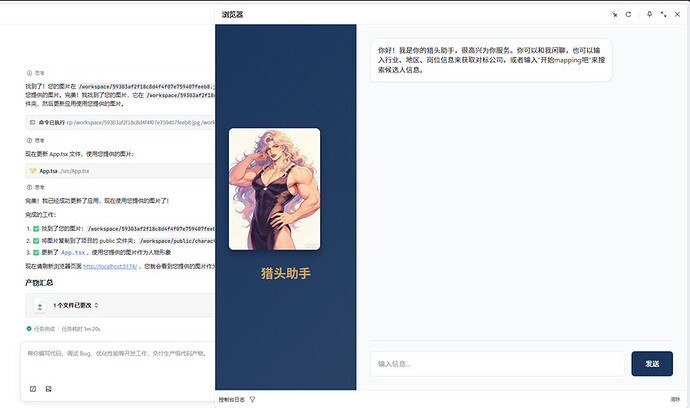The width and height of the screenshot is (690, 408).
Task: Click the App.tsx file icon
Action: (x=32, y=171)
